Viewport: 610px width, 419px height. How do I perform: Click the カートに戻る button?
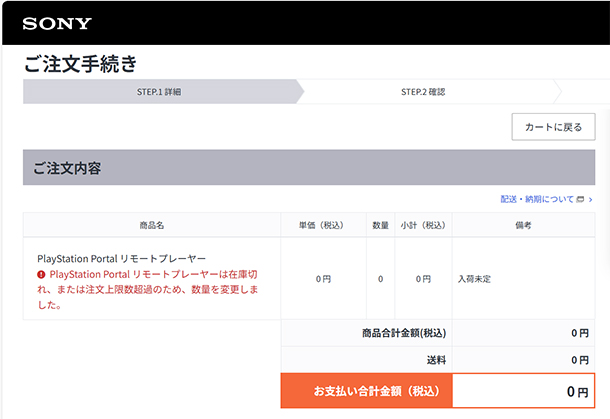pyautogui.click(x=553, y=127)
